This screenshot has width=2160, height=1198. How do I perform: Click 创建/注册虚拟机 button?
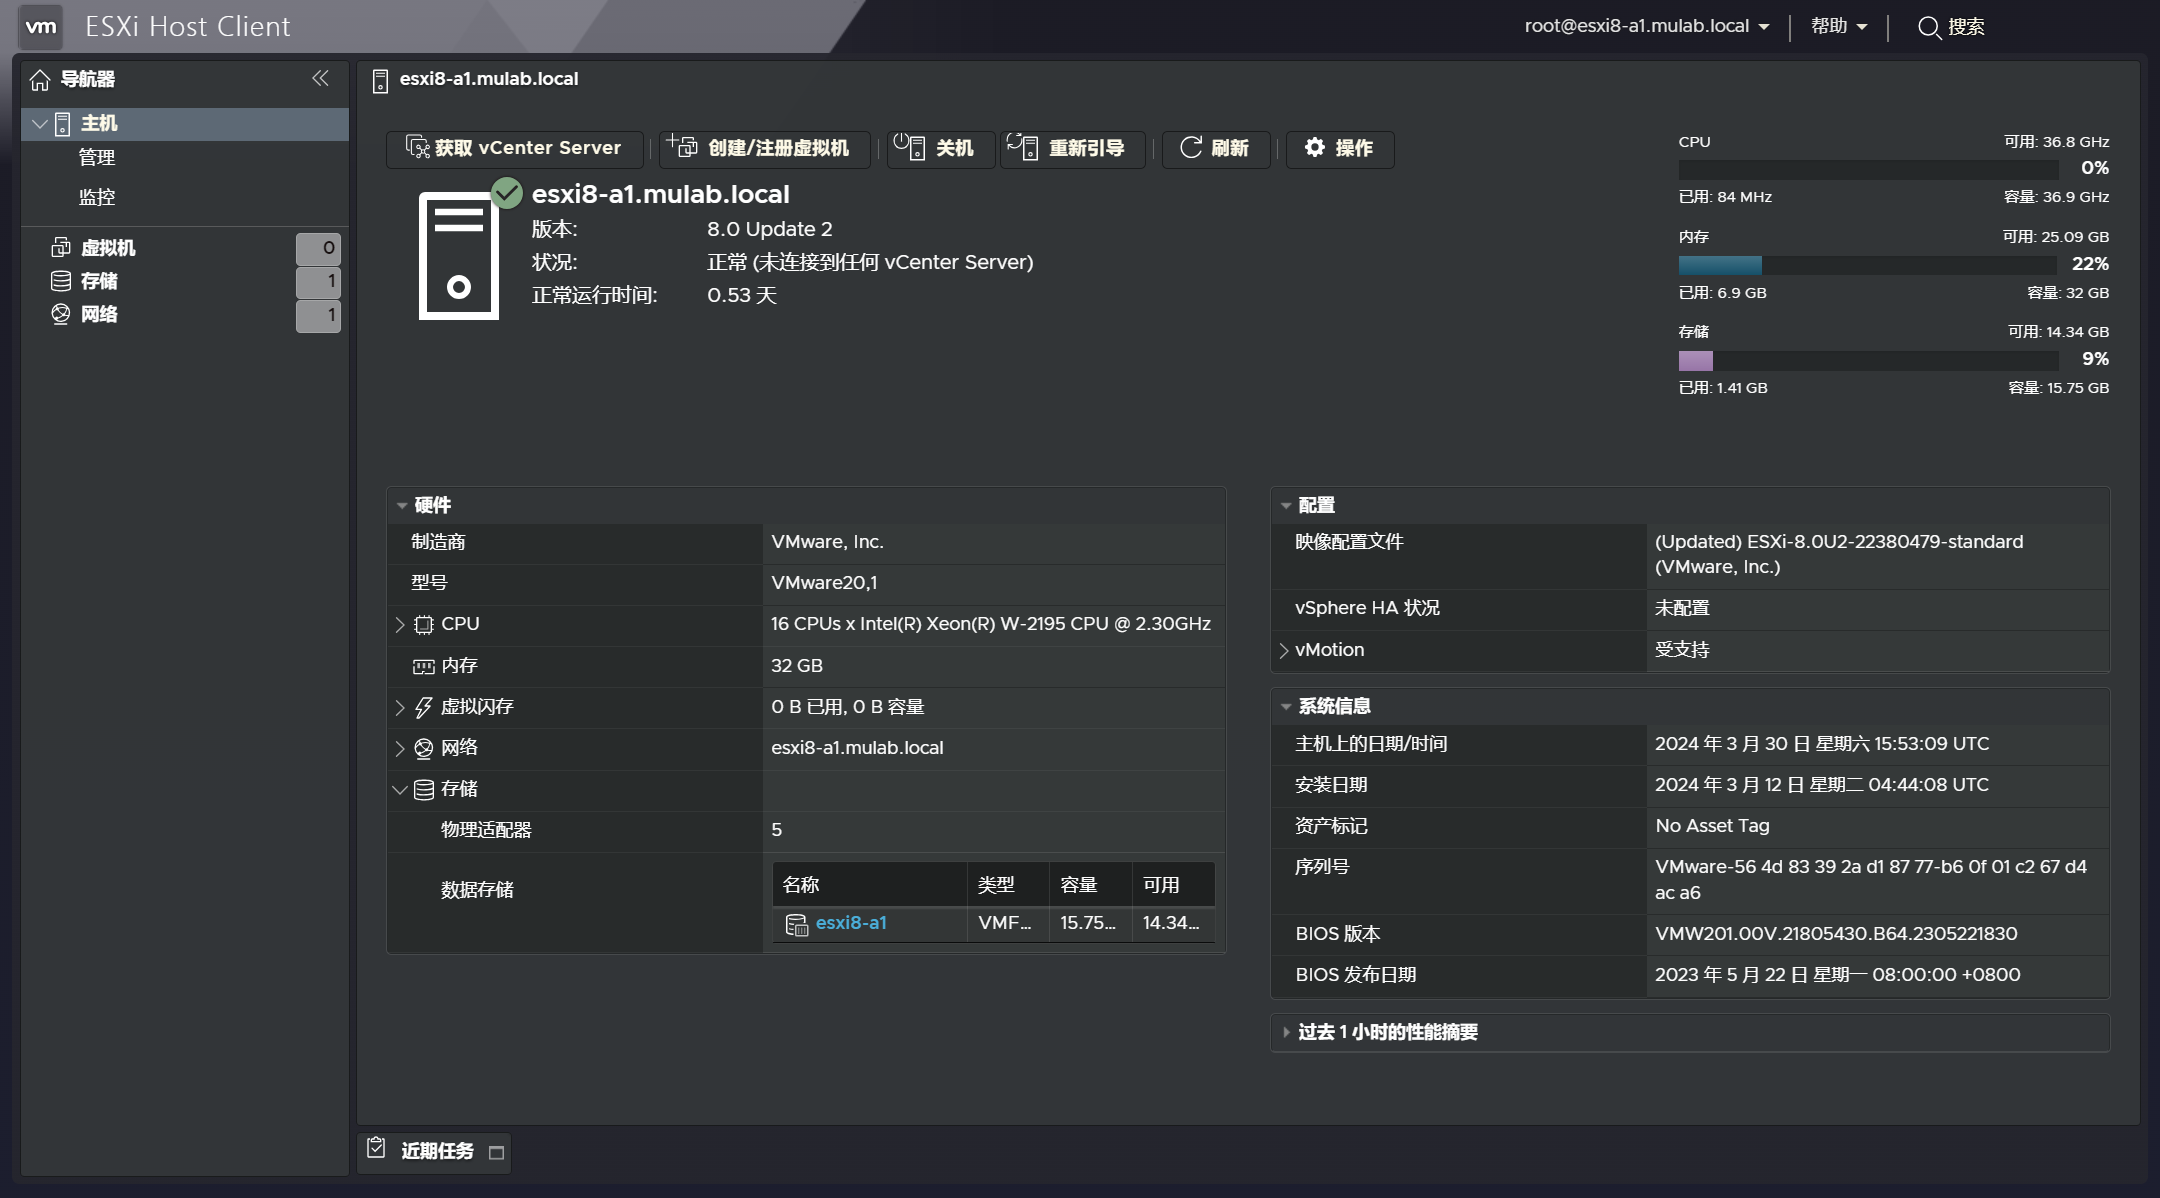764,149
